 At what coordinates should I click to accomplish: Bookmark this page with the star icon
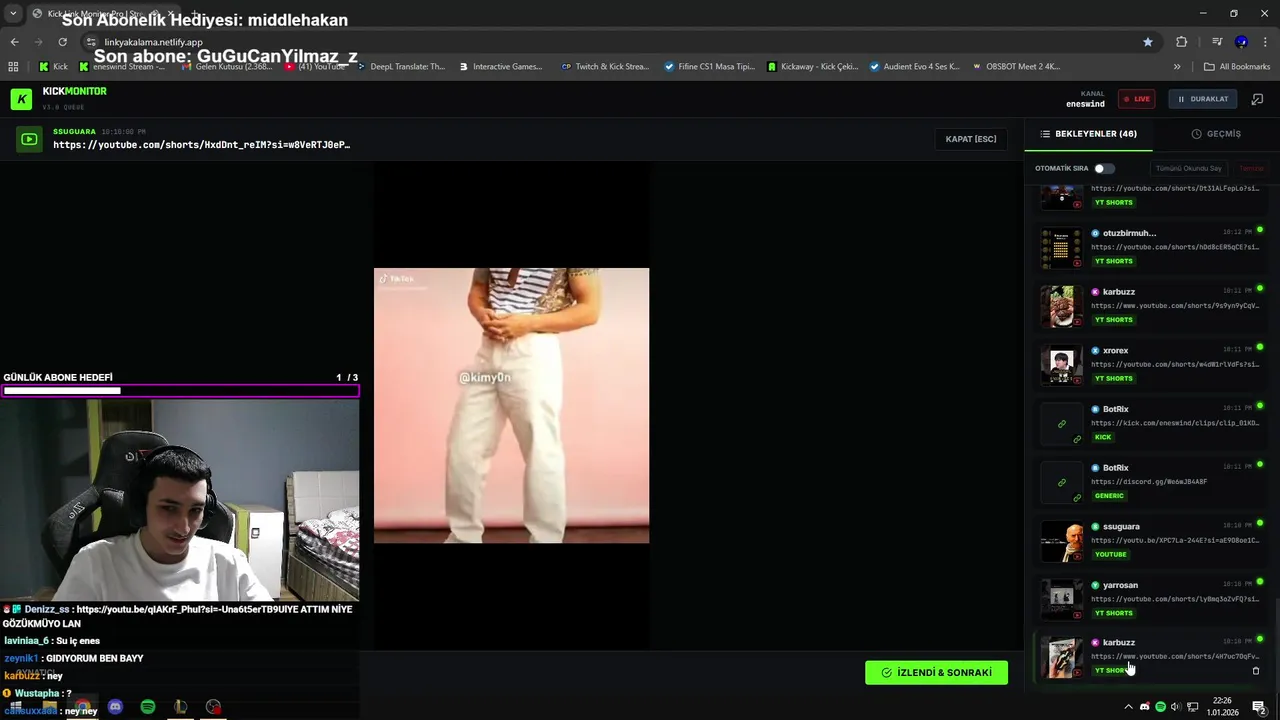(1148, 42)
